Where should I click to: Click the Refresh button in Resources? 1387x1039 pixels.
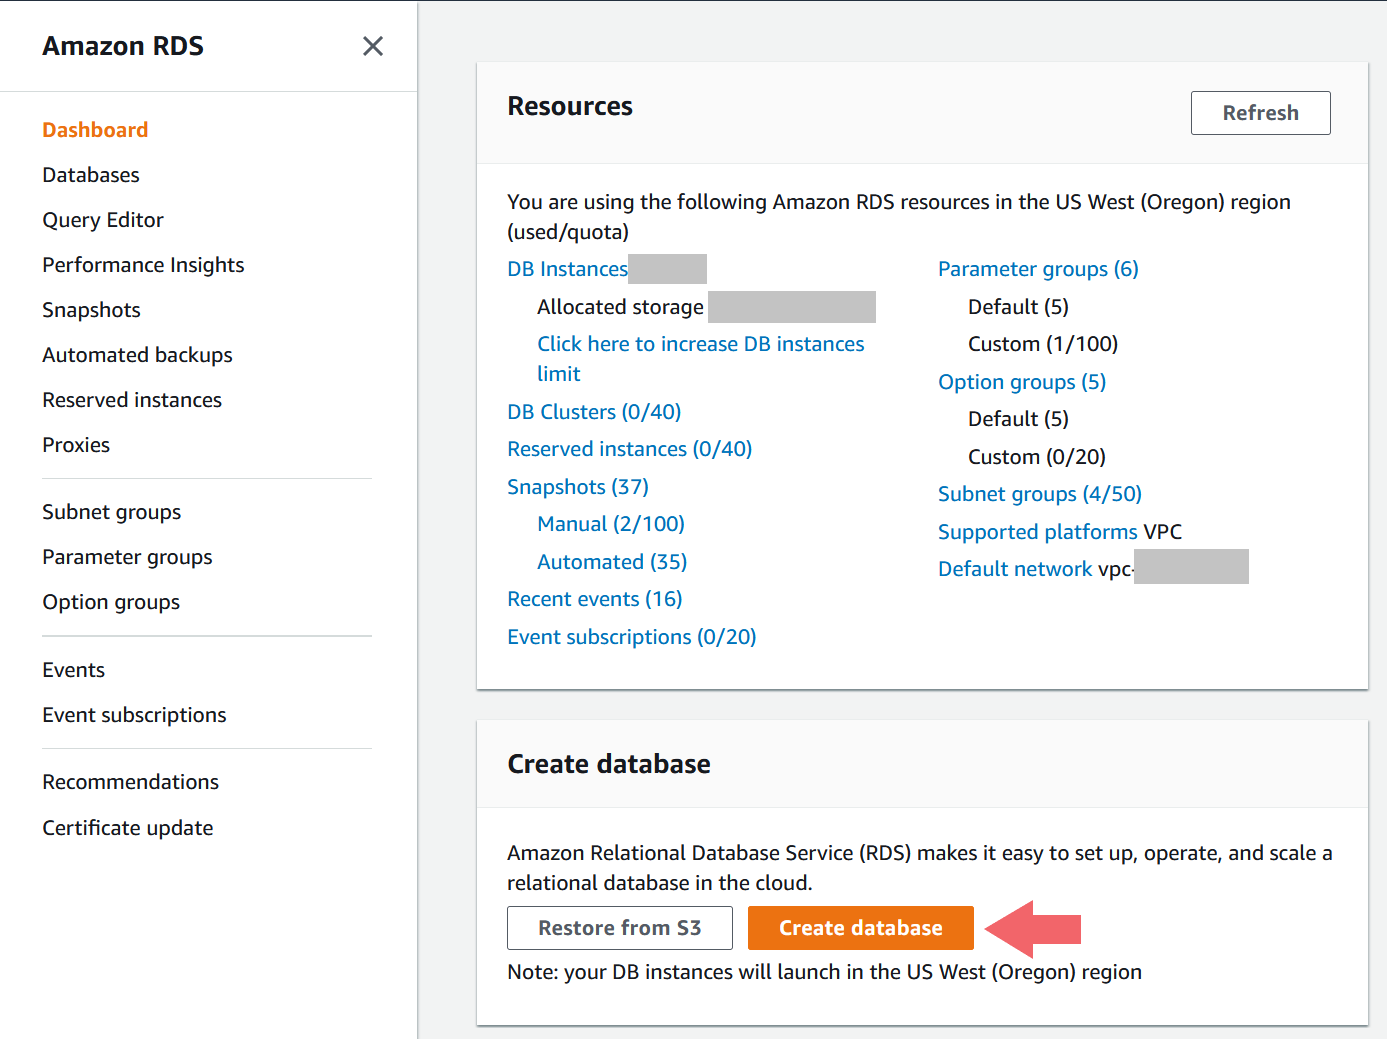pyautogui.click(x=1260, y=113)
